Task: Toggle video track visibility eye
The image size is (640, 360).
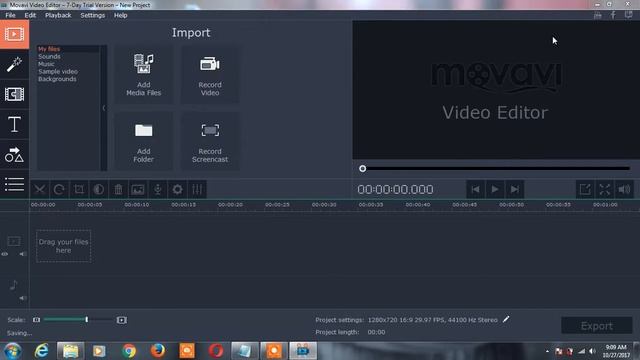Action: (x=4, y=254)
